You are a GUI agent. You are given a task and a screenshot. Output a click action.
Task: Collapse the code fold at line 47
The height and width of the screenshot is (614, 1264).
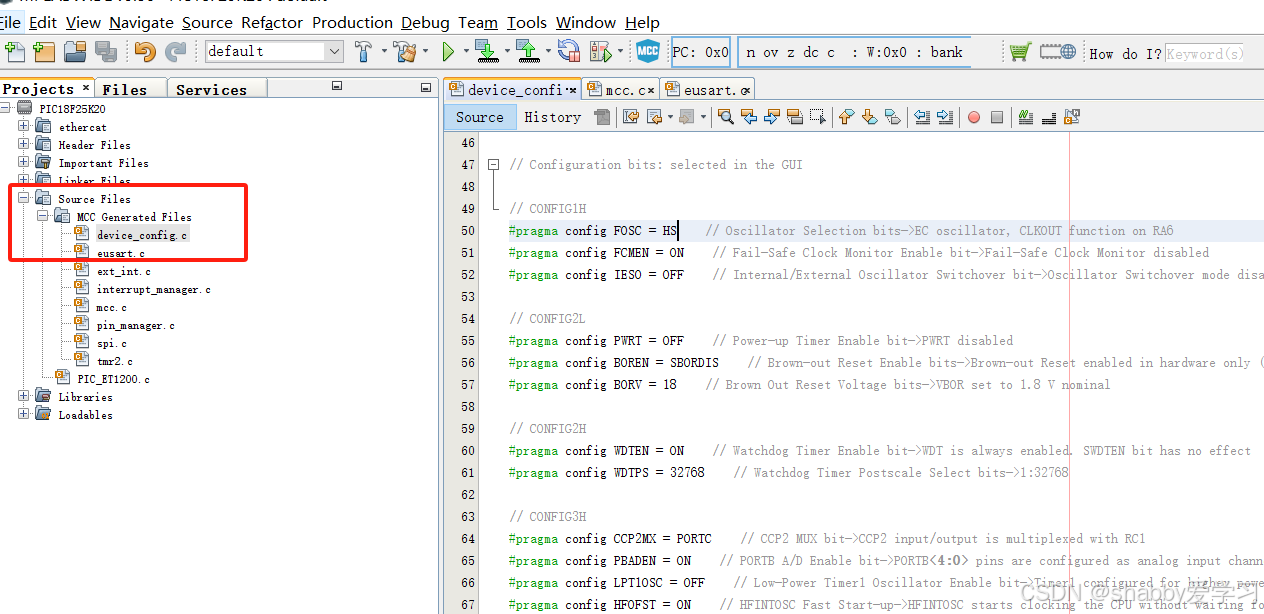tap(493, 165)
